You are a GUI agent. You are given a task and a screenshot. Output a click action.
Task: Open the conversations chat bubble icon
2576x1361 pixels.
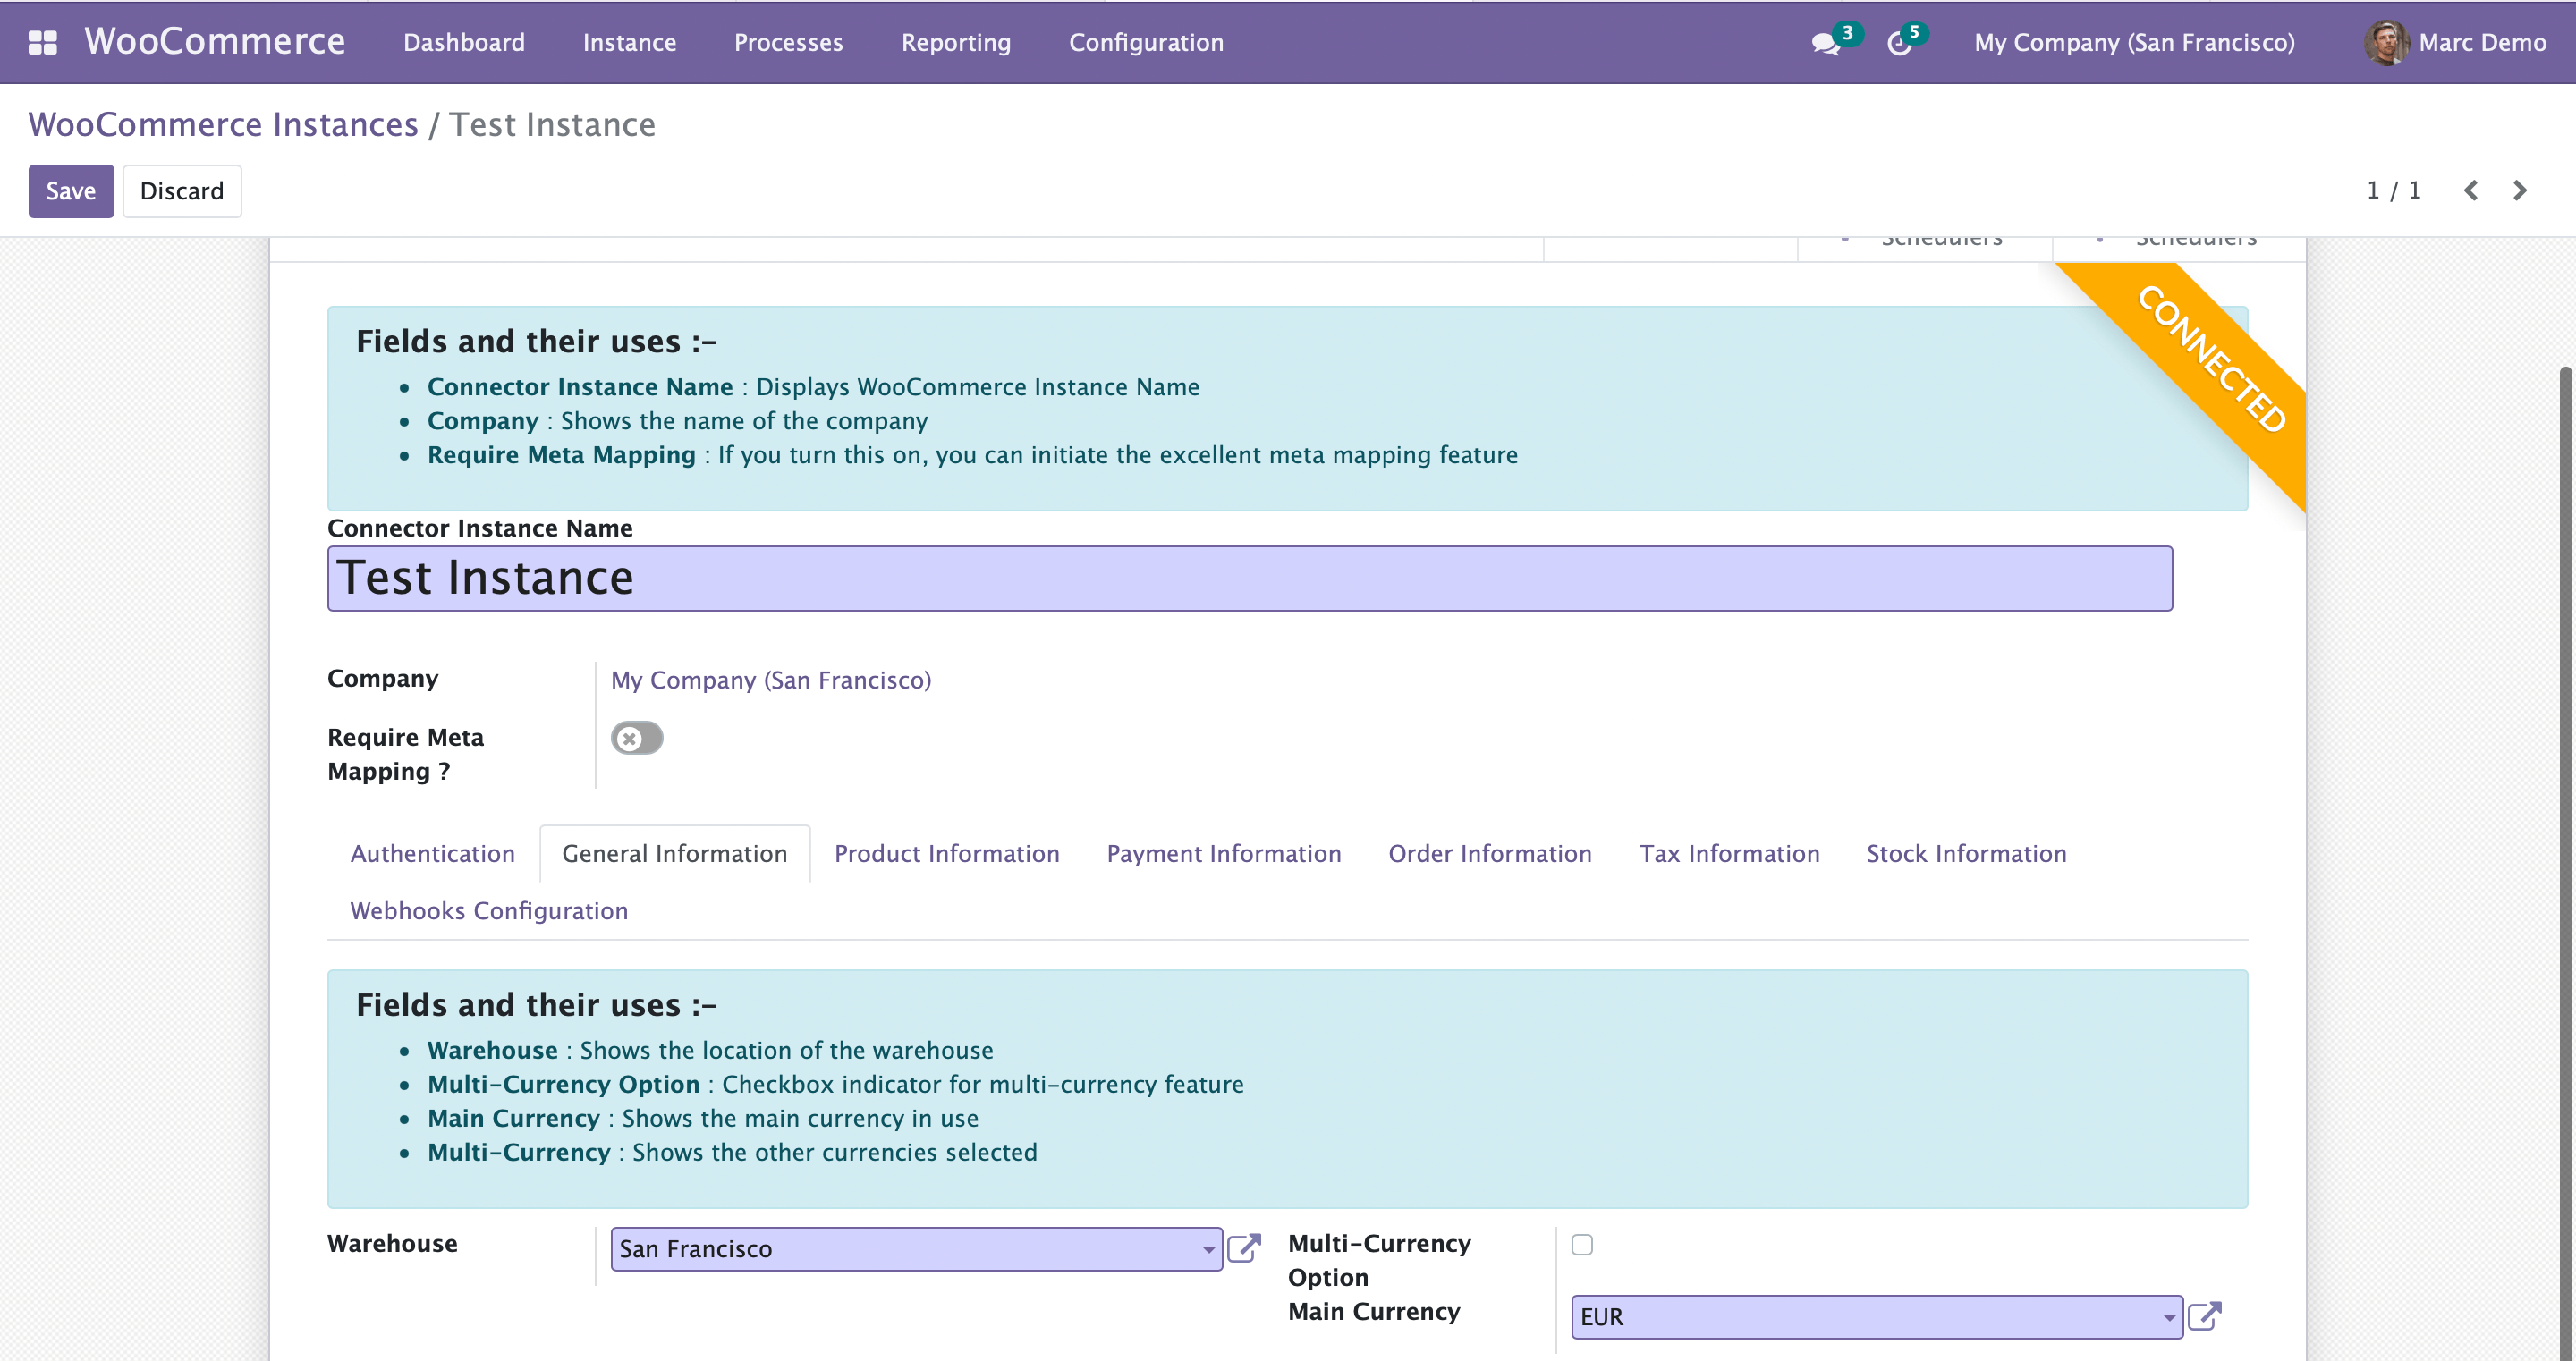pyautogui.click(x=1824, y=43)
